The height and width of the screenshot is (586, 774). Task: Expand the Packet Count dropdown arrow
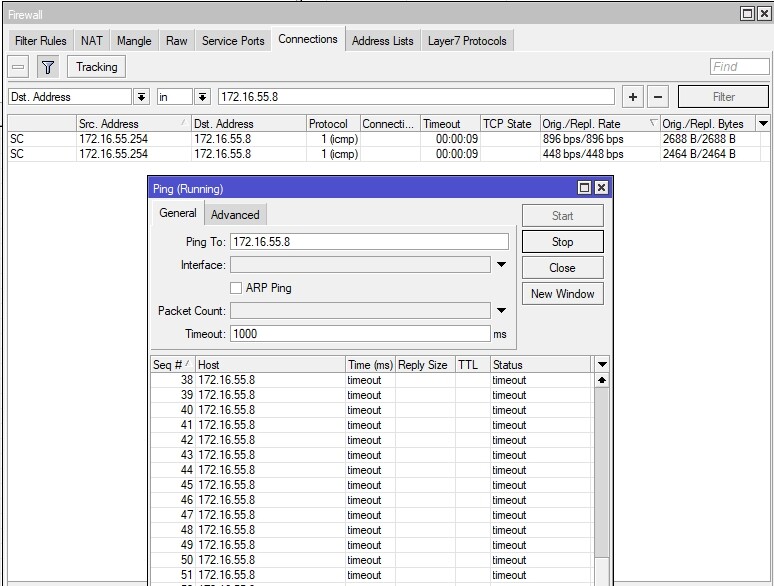501,311
